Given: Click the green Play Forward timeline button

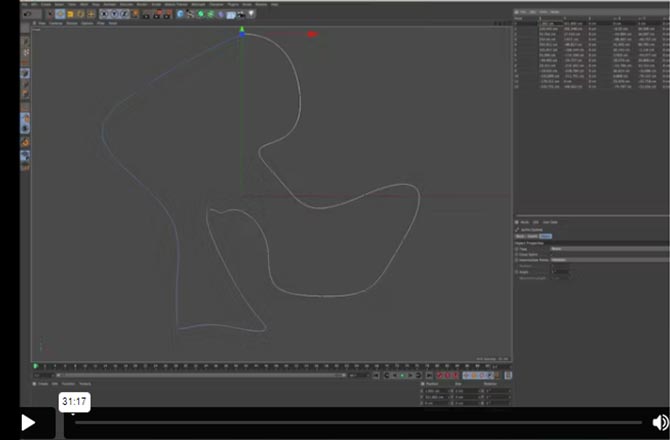Looking at the screenshot, I should coord(403,375).
